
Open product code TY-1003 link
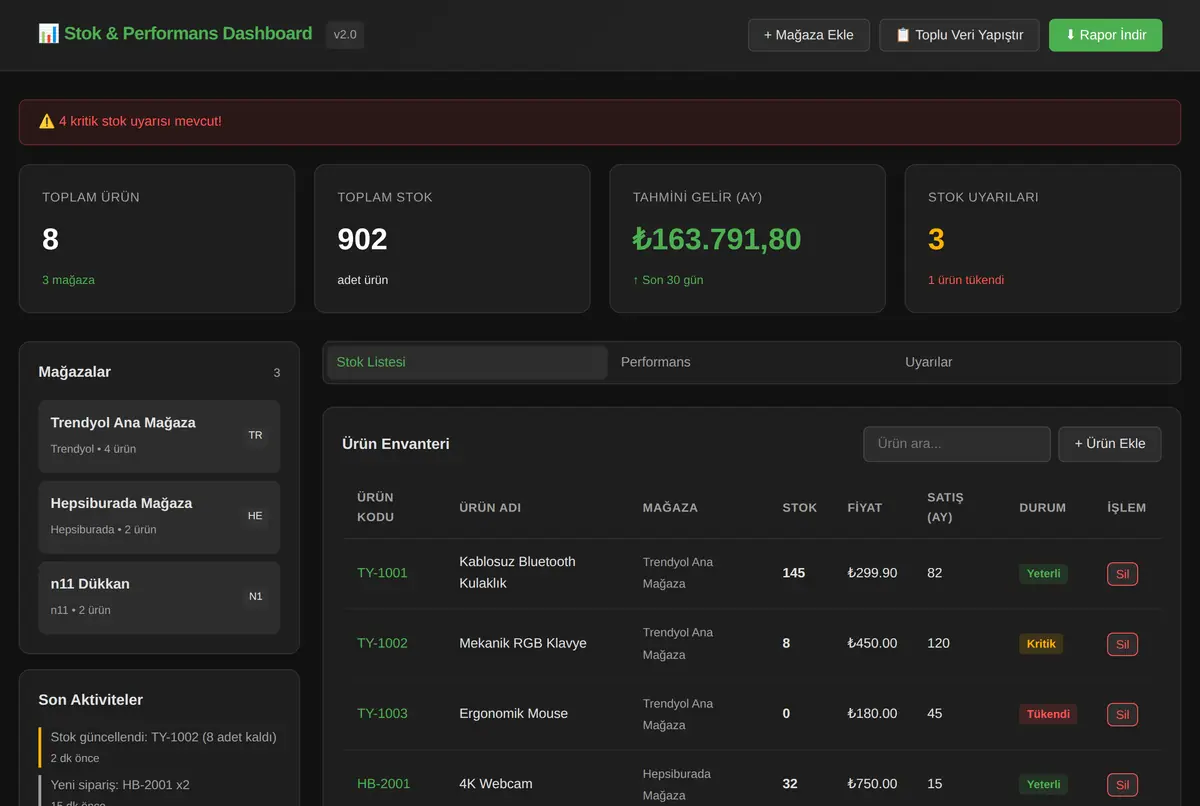point(382,714)
